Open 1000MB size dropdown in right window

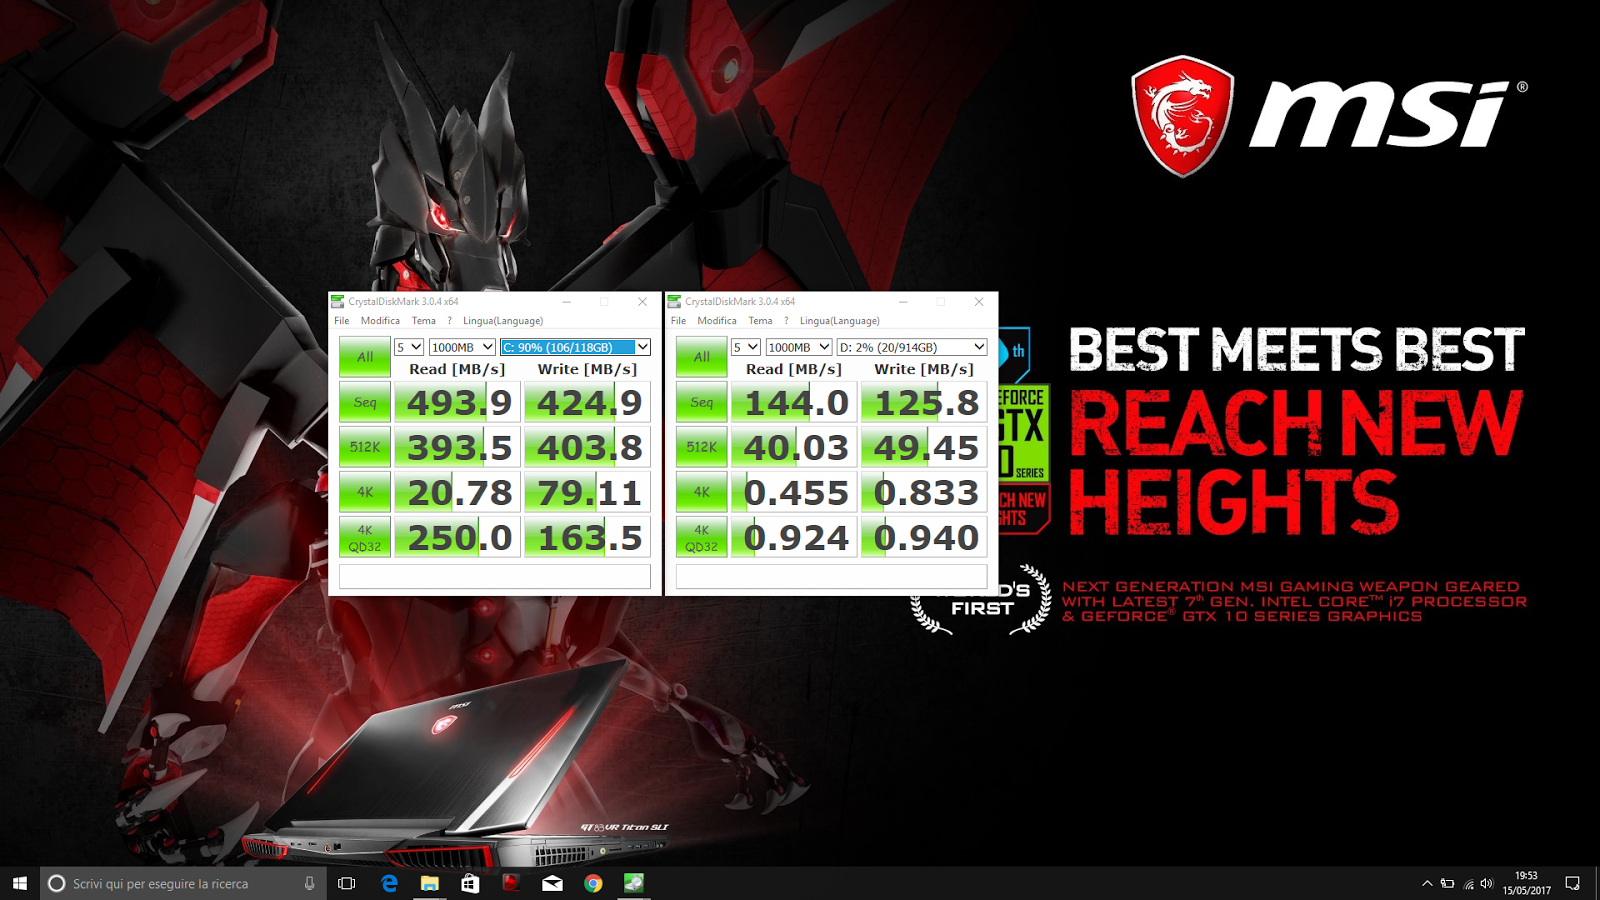pyautogui.click(x=799, y=347)
